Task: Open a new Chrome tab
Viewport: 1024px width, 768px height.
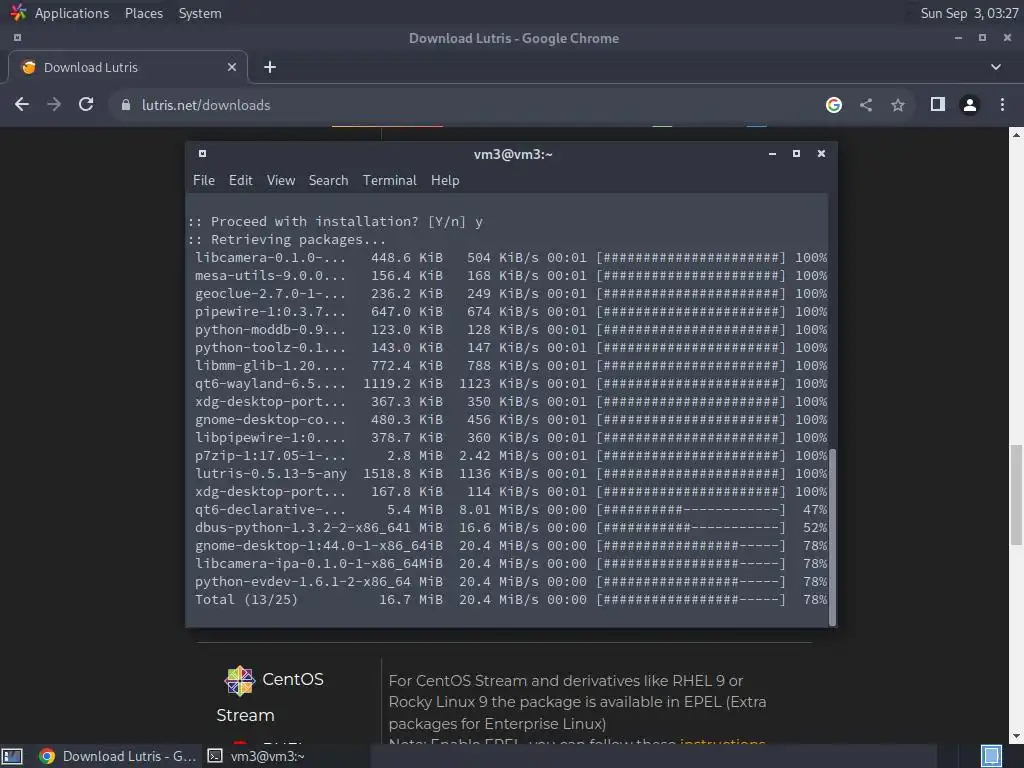Action: (270, 67)
